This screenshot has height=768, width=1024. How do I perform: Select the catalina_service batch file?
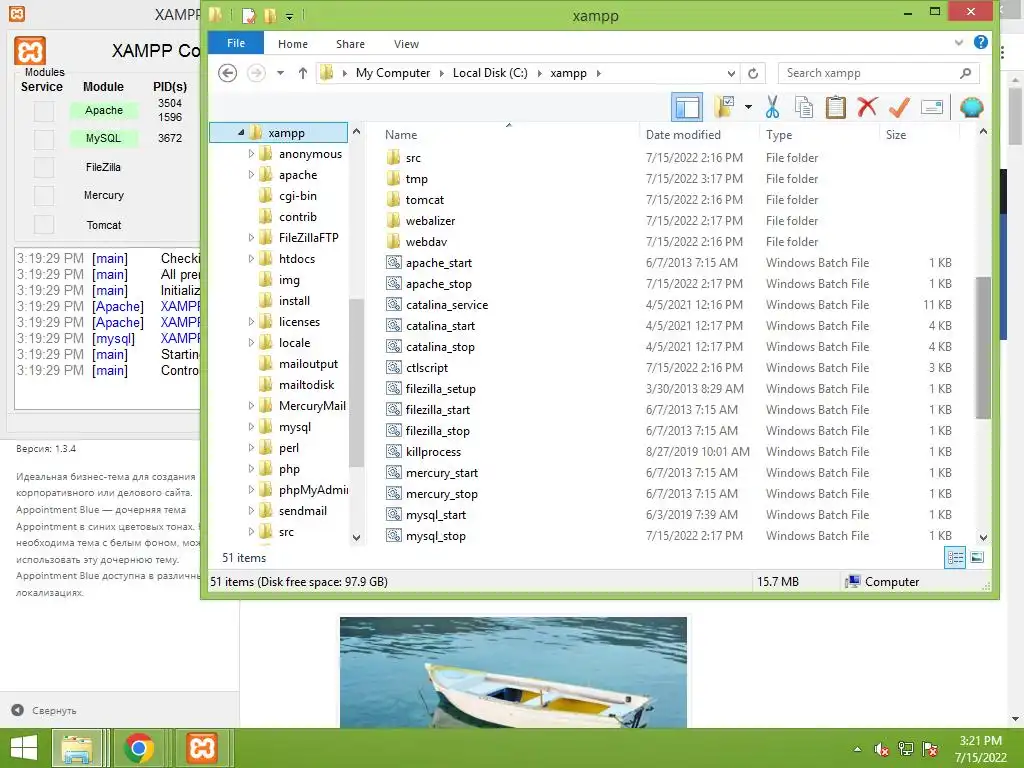pos(437,305)
